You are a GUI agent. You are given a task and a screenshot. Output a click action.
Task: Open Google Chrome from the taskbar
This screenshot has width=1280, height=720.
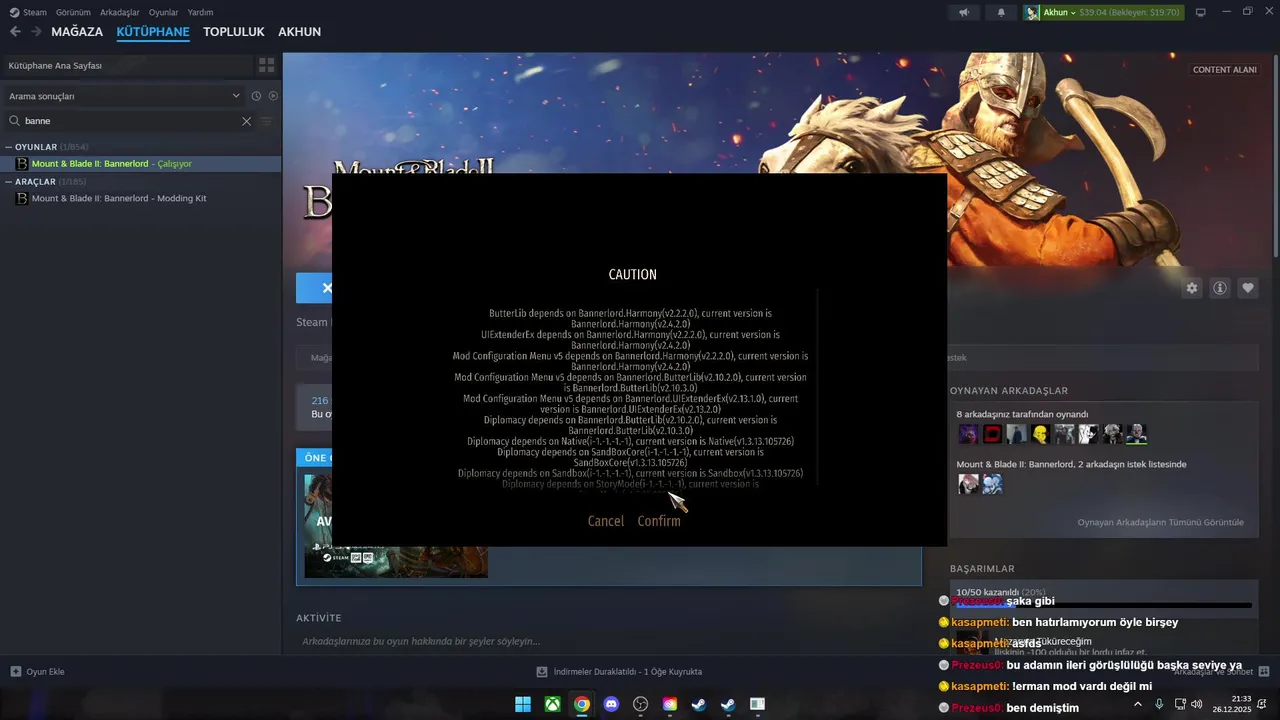pyautogui.click(x=582, y=704)
